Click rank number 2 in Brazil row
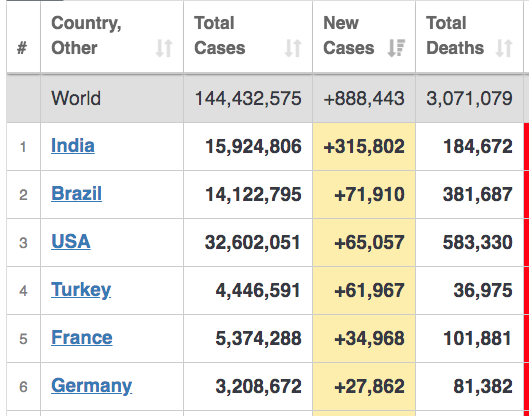Image resolution: width=529 pixels, height=416 pixels. 23,195
